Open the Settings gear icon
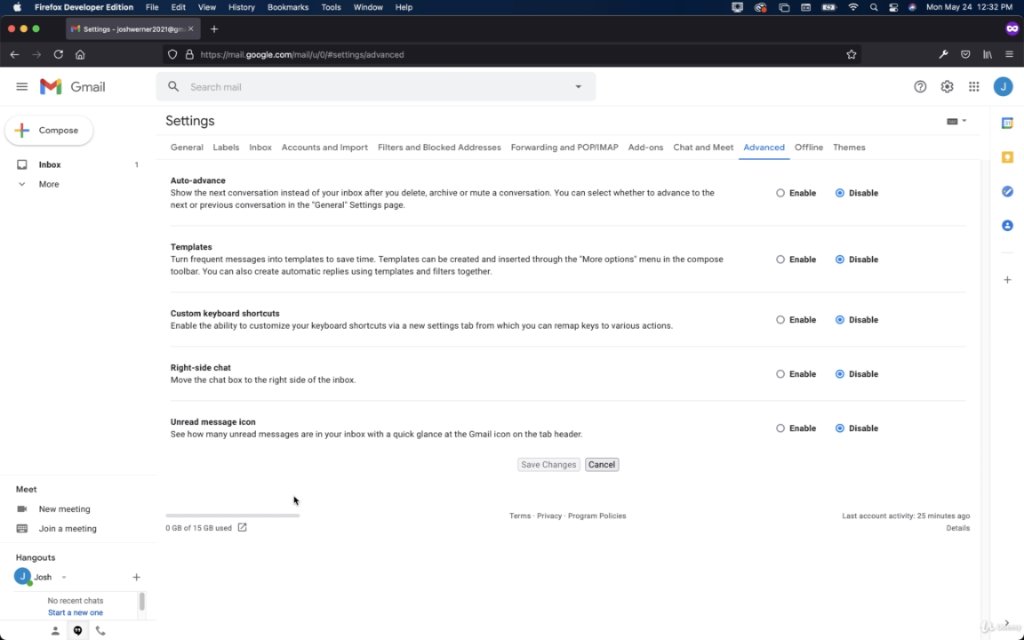 tap(947, 87)
